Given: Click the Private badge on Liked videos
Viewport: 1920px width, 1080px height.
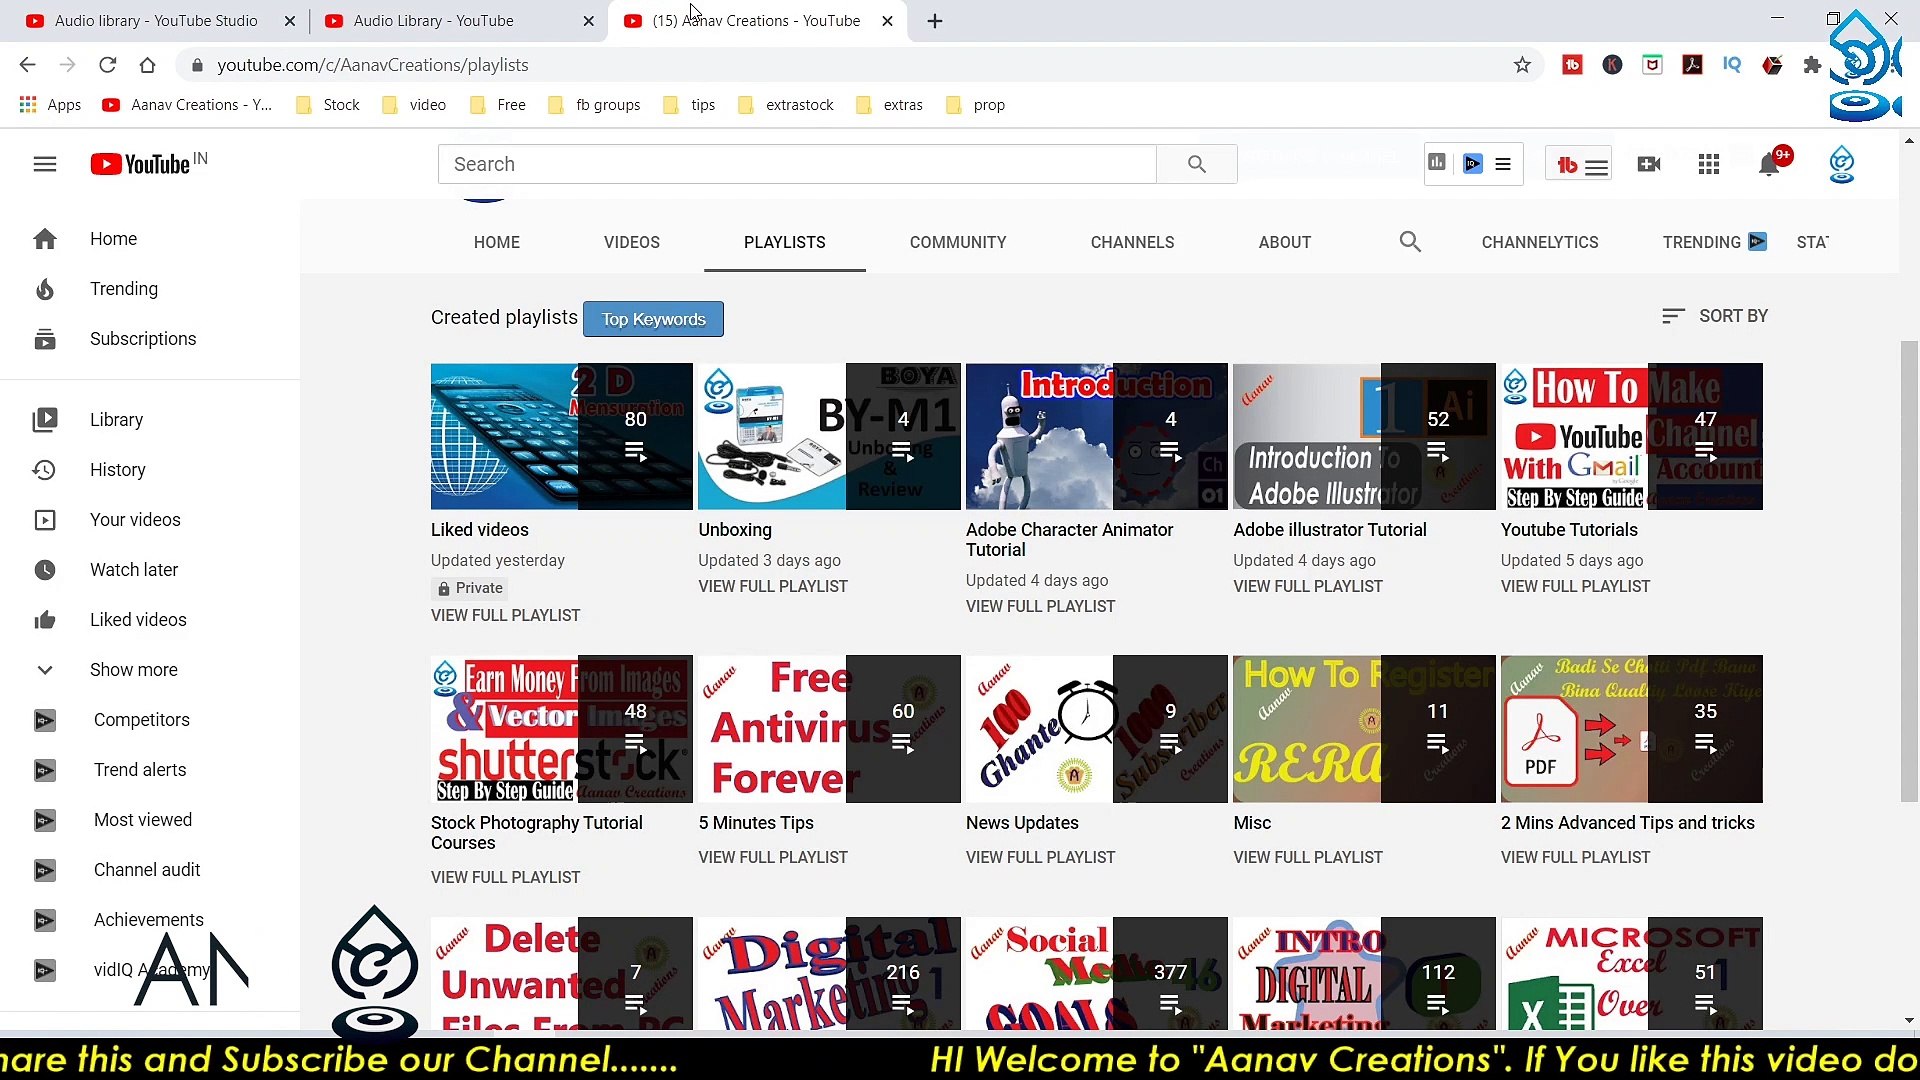Looking at the screenshot, I should pyautogui.click(x=469, y=588).
